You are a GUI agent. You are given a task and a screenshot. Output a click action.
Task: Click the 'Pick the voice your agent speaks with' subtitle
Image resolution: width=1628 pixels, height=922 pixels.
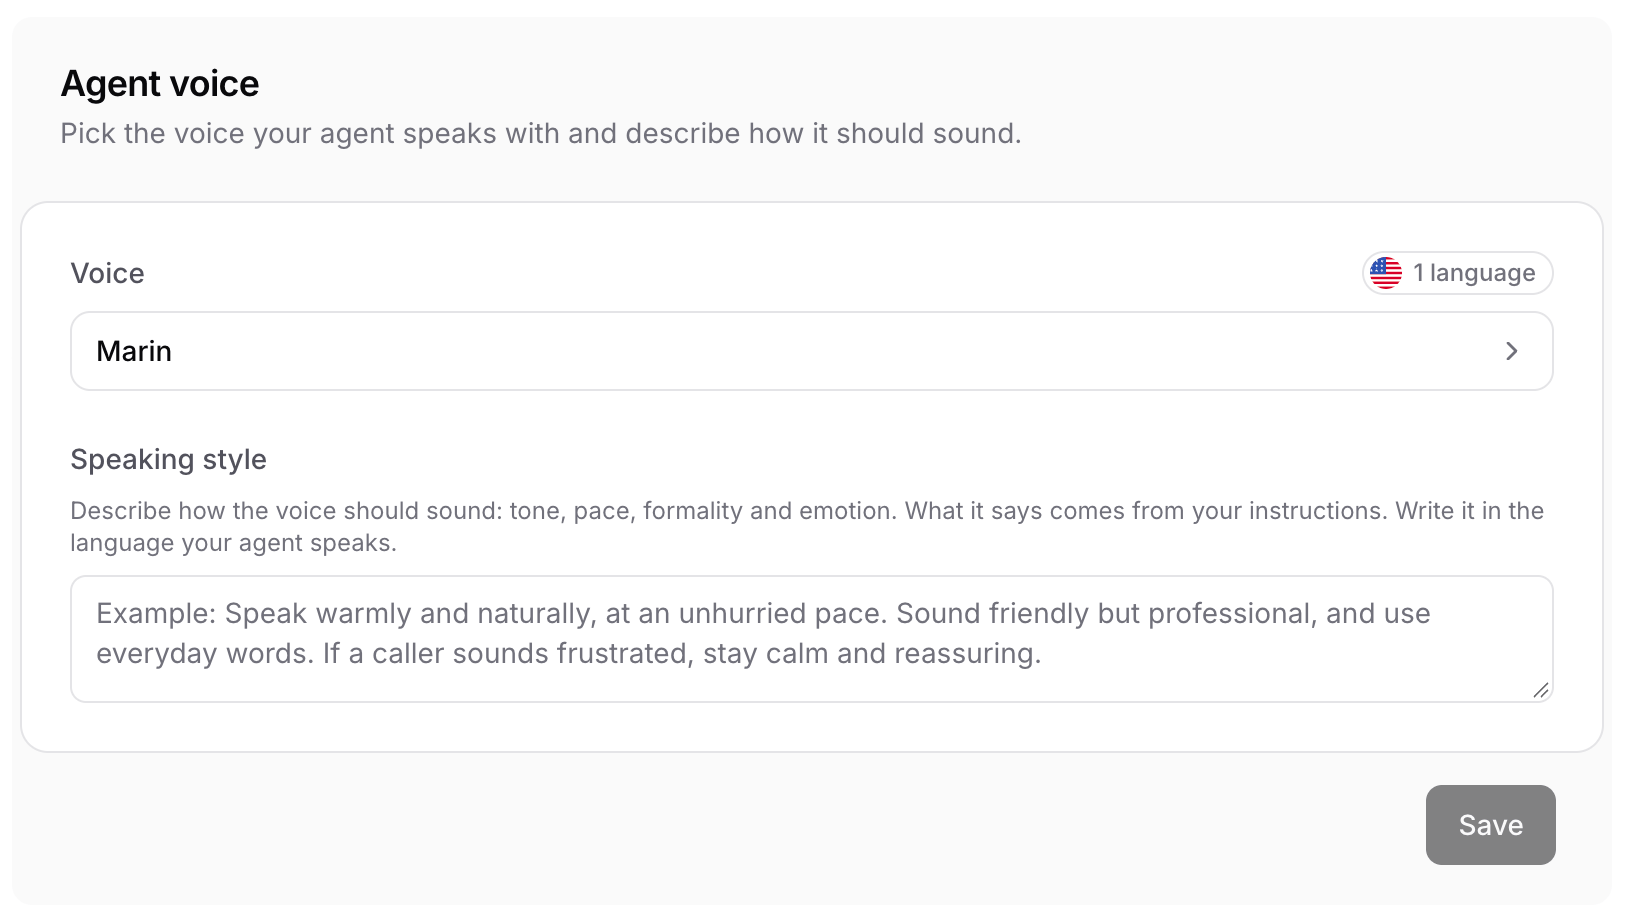(541, 134)
